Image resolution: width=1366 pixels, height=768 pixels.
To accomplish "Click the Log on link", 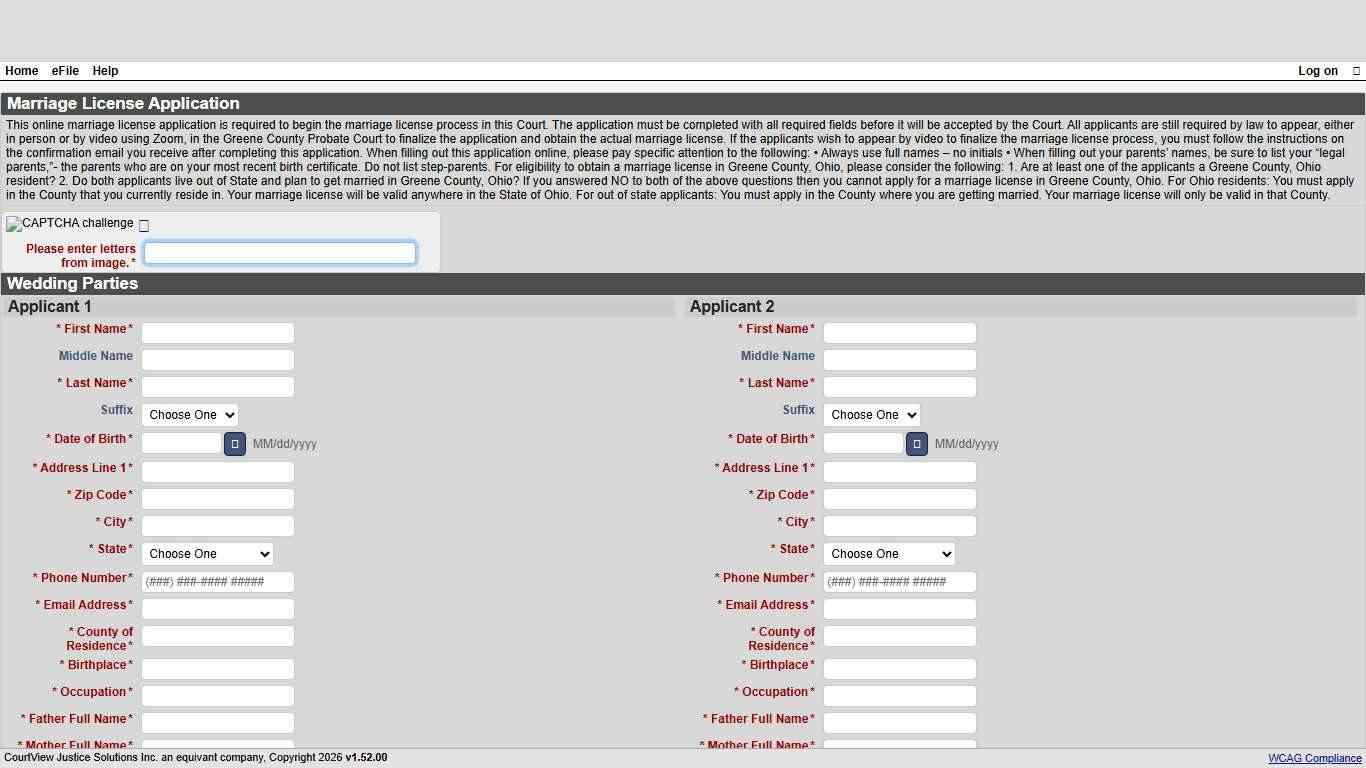I will coord(1317,71).
